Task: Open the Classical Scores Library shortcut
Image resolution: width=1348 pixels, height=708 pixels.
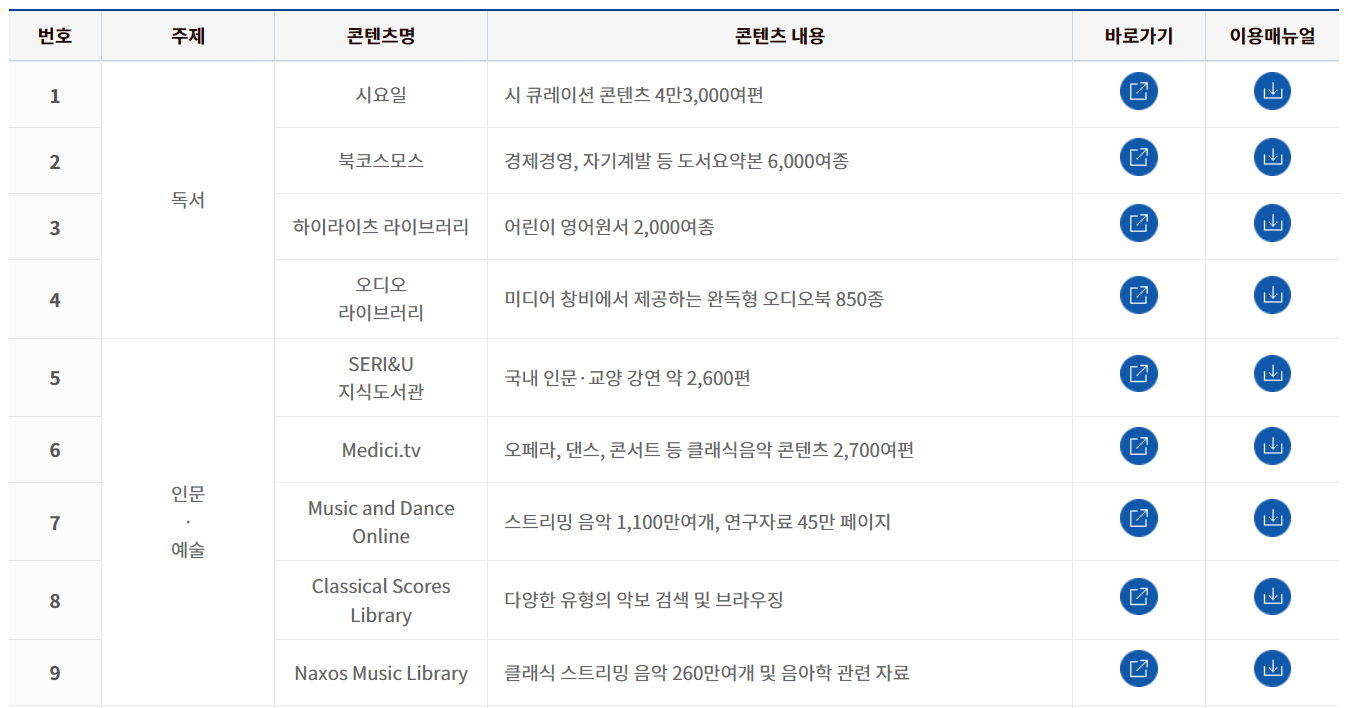Action: click(x=1137, y=598)
